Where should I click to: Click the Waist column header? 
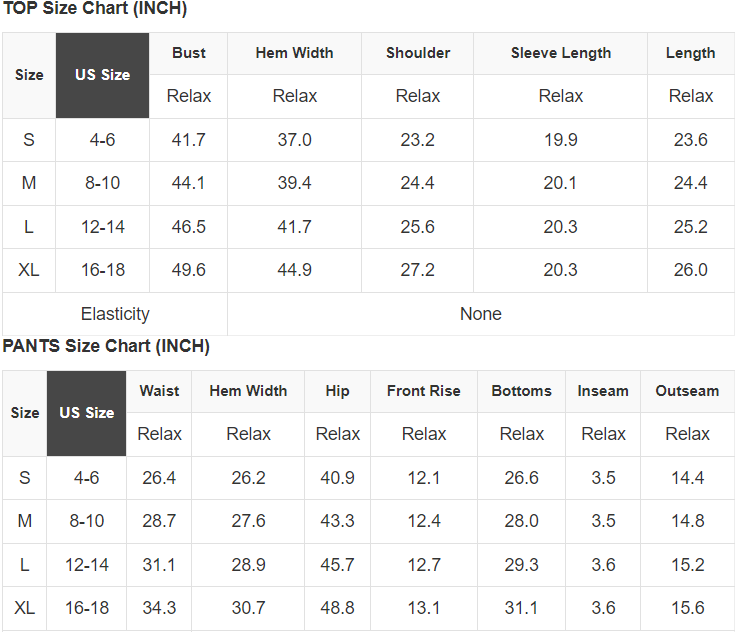coord(159,391)
